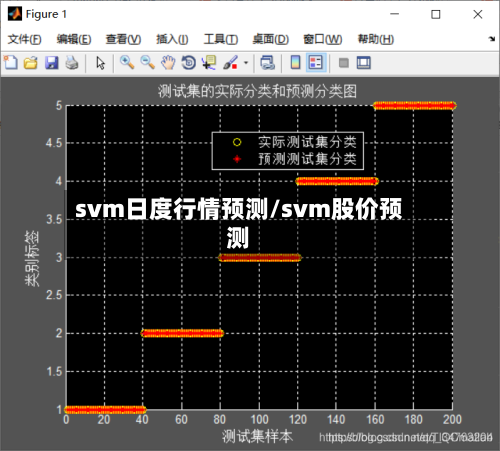Enable the Rotate 3D tool

[189, 63]
